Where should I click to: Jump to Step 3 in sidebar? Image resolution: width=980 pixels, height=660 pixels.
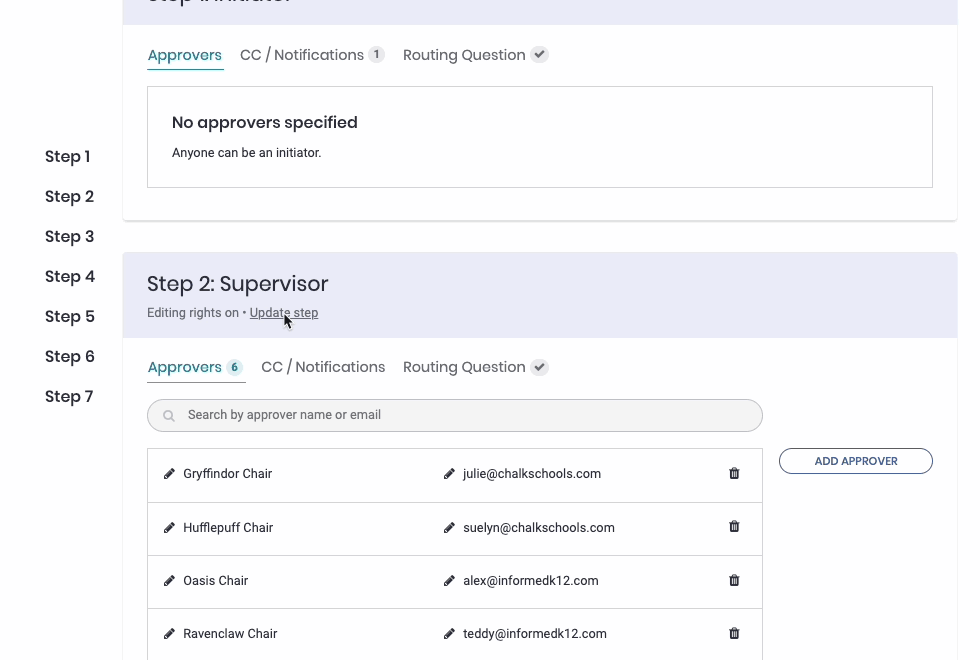(x=69, y=236)
